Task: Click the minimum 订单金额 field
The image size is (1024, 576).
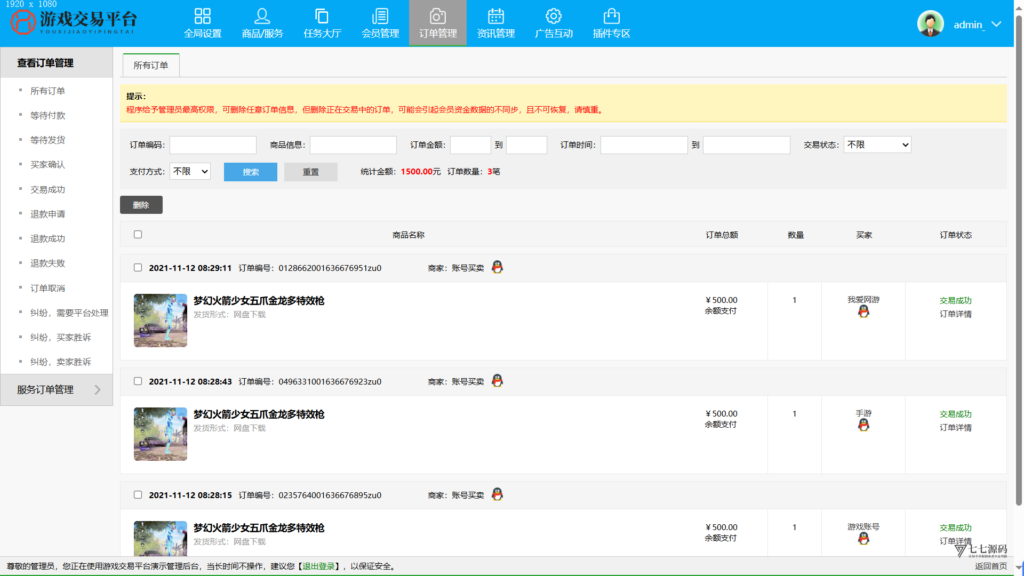Action: tap(470, 145)
